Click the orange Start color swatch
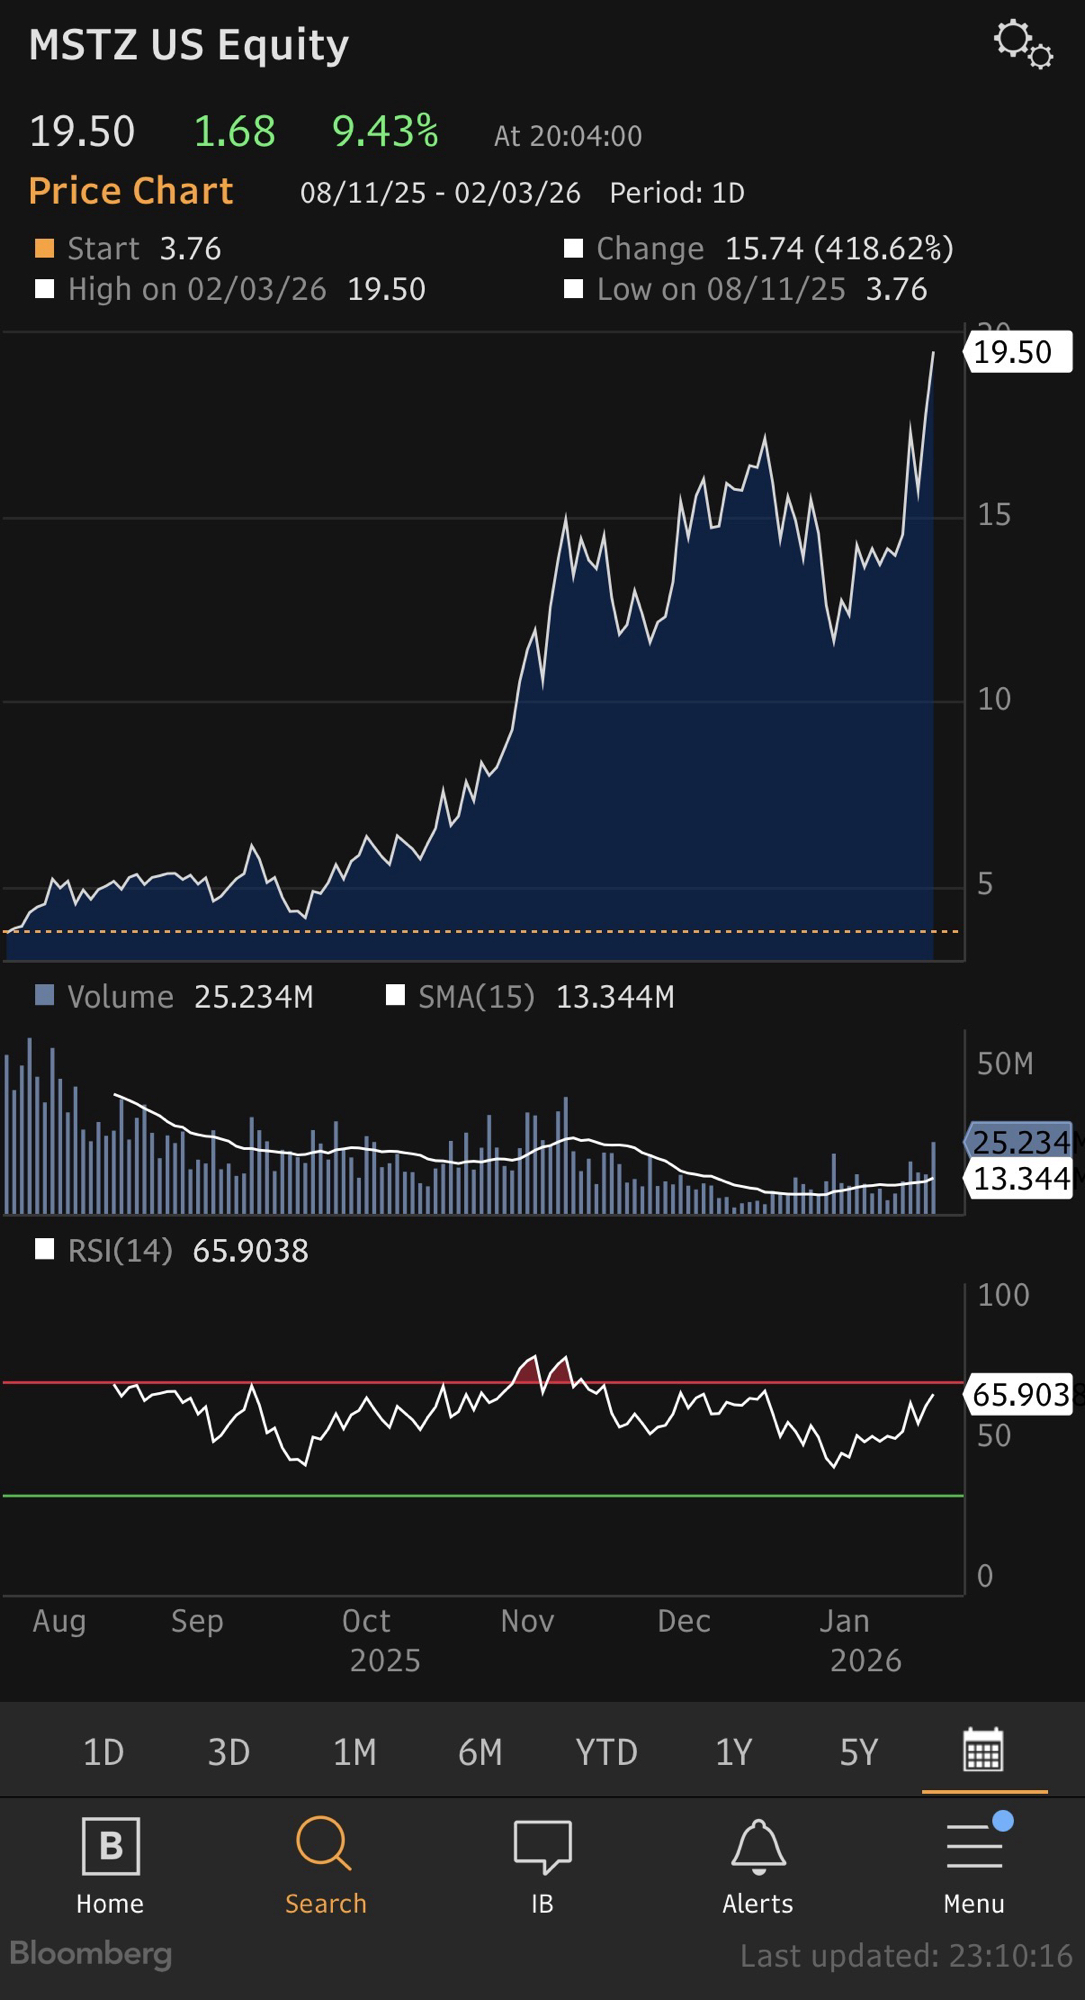The image size is (1085, 2000). [44, 248]
